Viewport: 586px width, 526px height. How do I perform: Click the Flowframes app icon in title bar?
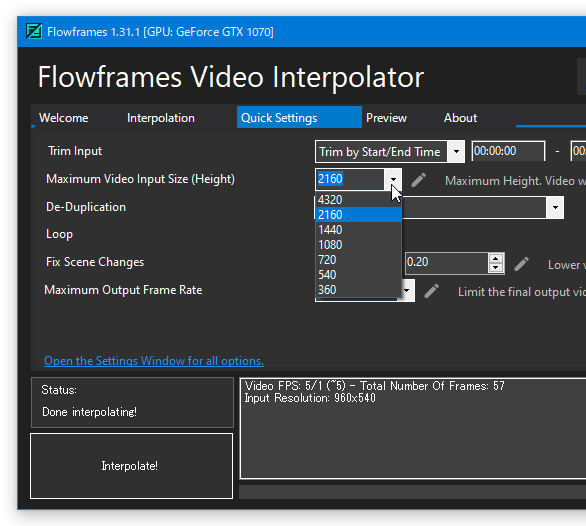click(34, 31)
